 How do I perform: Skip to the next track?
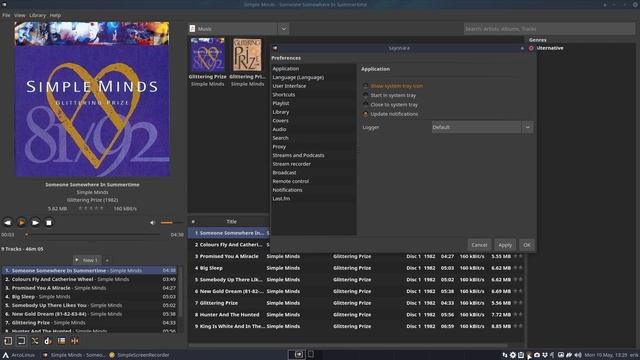35,222
